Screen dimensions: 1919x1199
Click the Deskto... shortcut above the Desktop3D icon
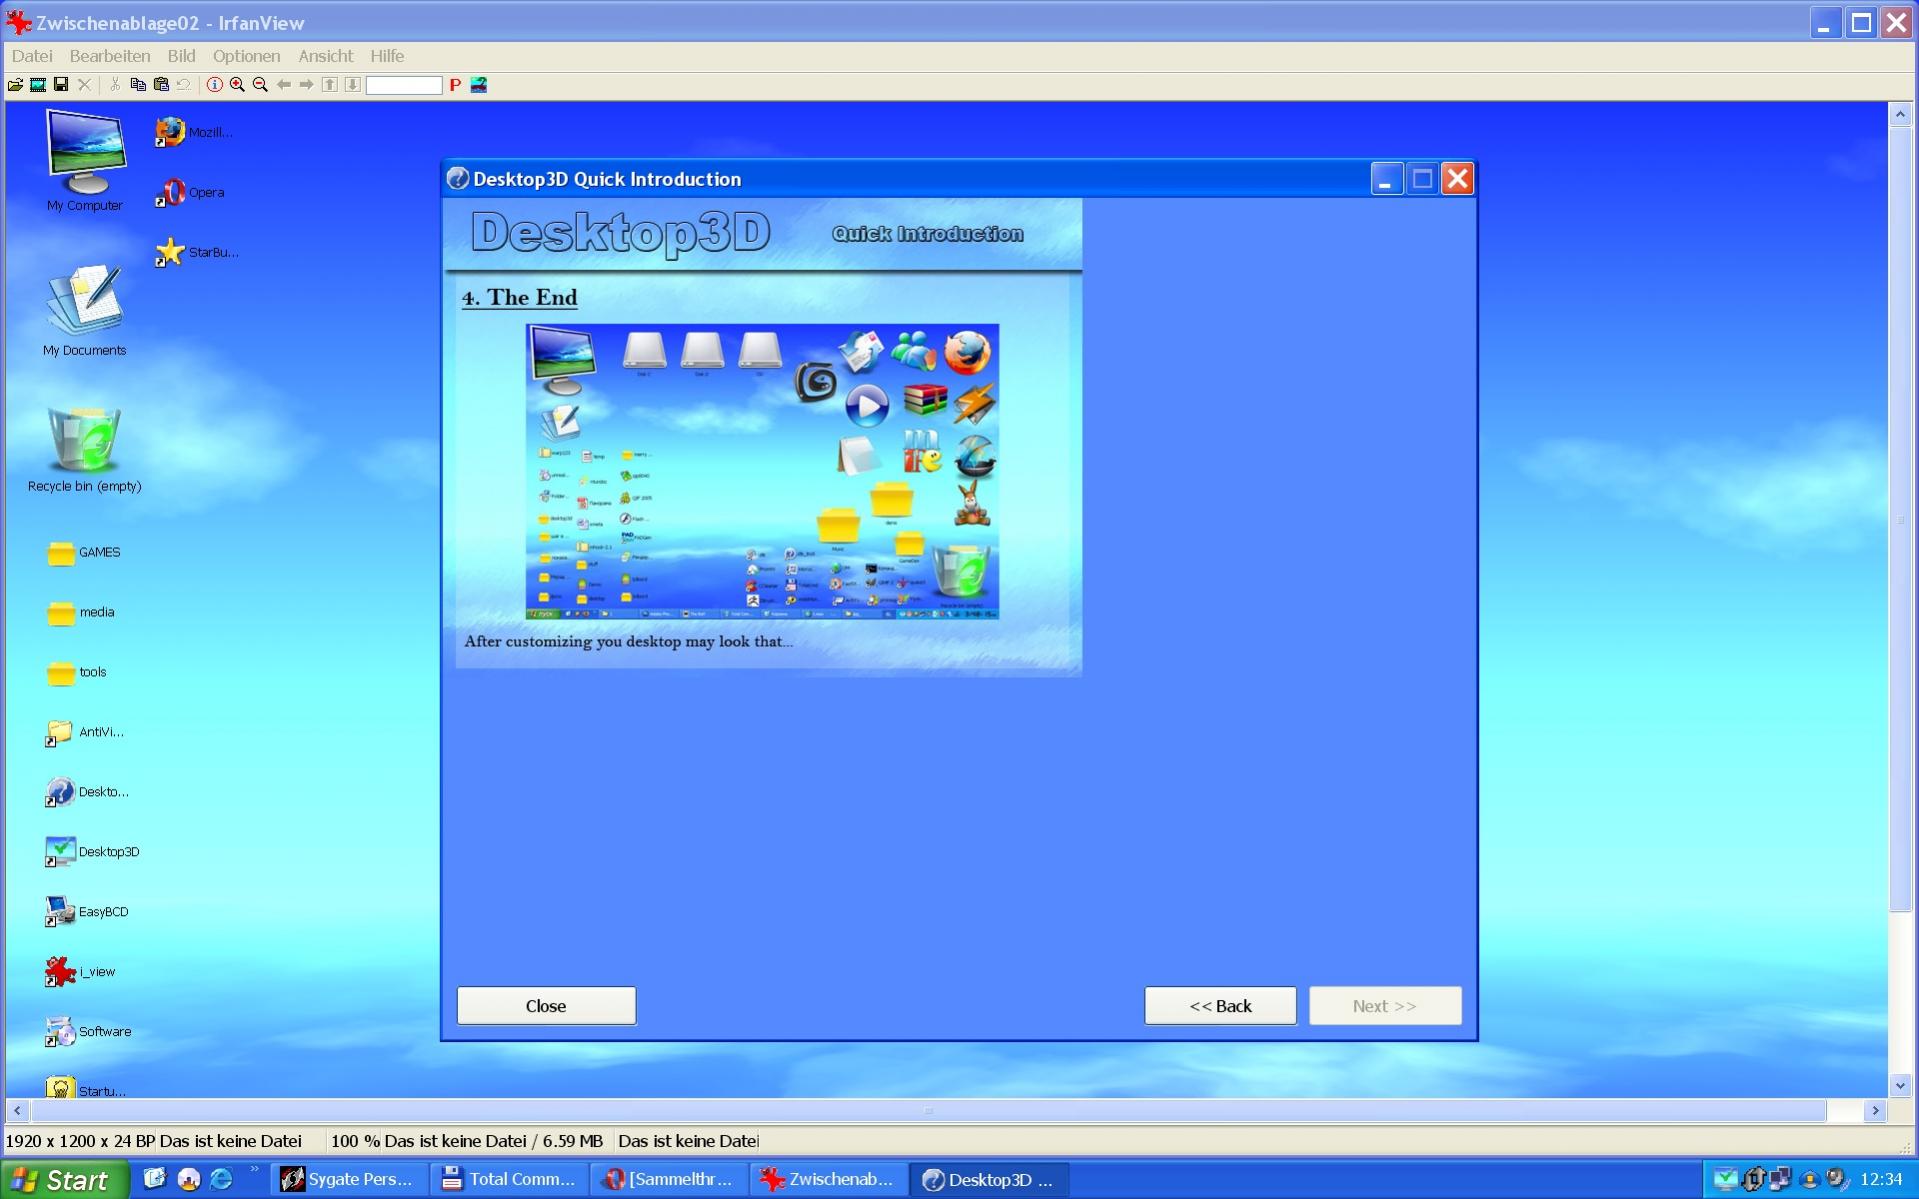(87, 792)
